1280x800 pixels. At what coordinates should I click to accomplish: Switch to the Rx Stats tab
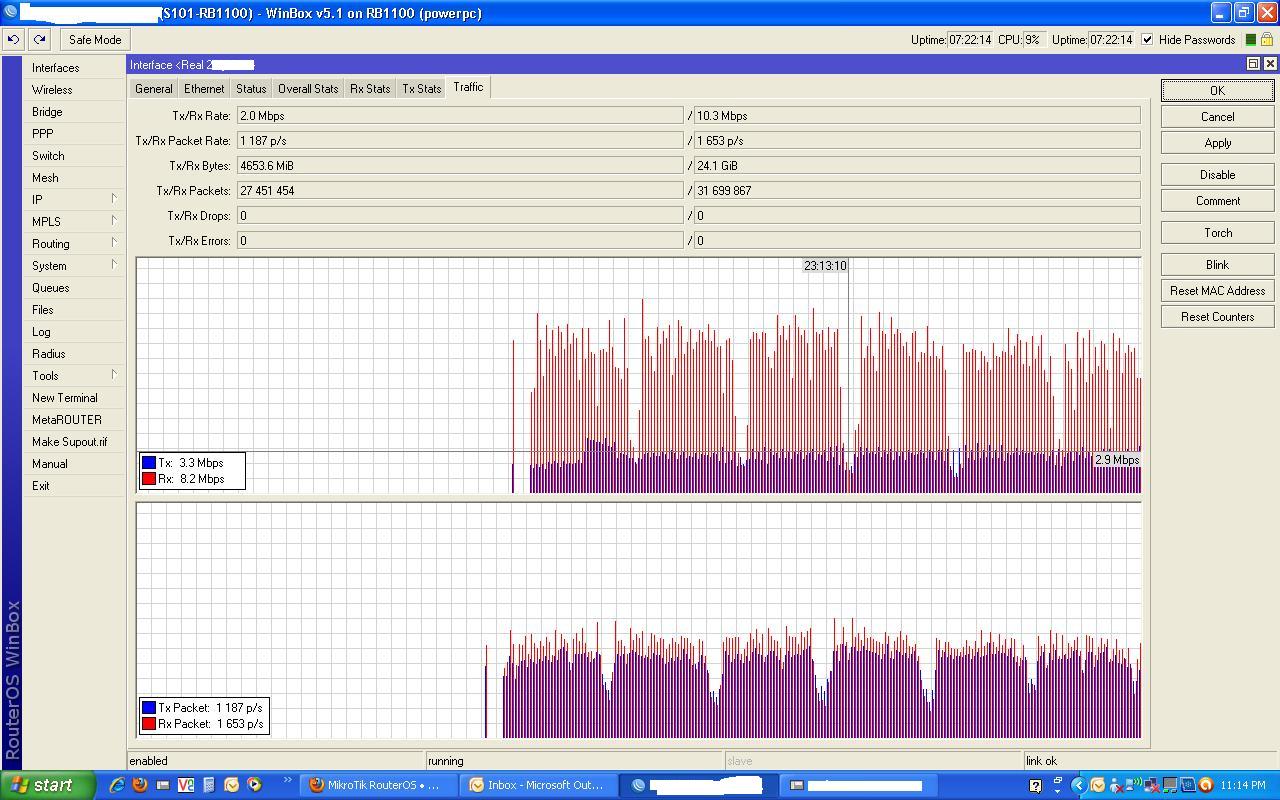pos(370,89)
